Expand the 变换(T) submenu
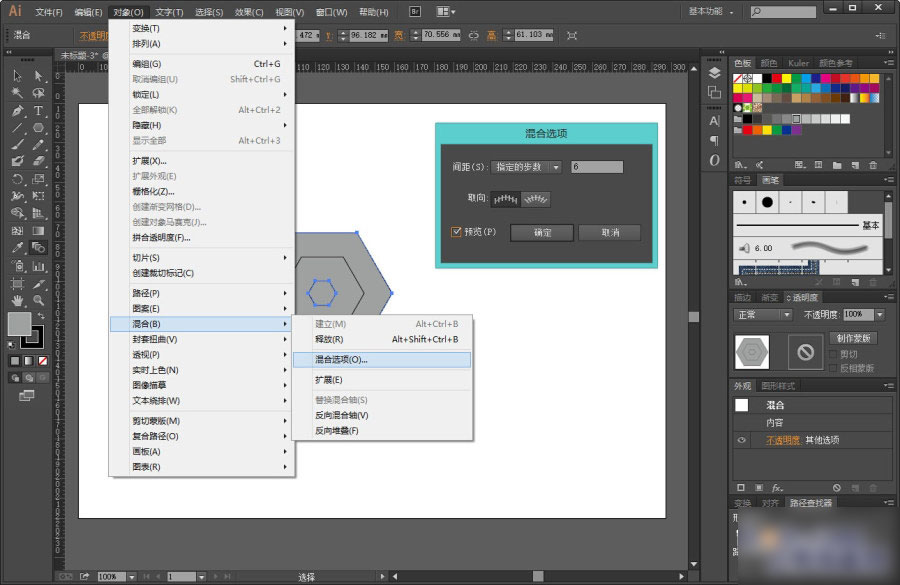Image resolution: width=900 pixels, height=585 pixels. (202, 28)
